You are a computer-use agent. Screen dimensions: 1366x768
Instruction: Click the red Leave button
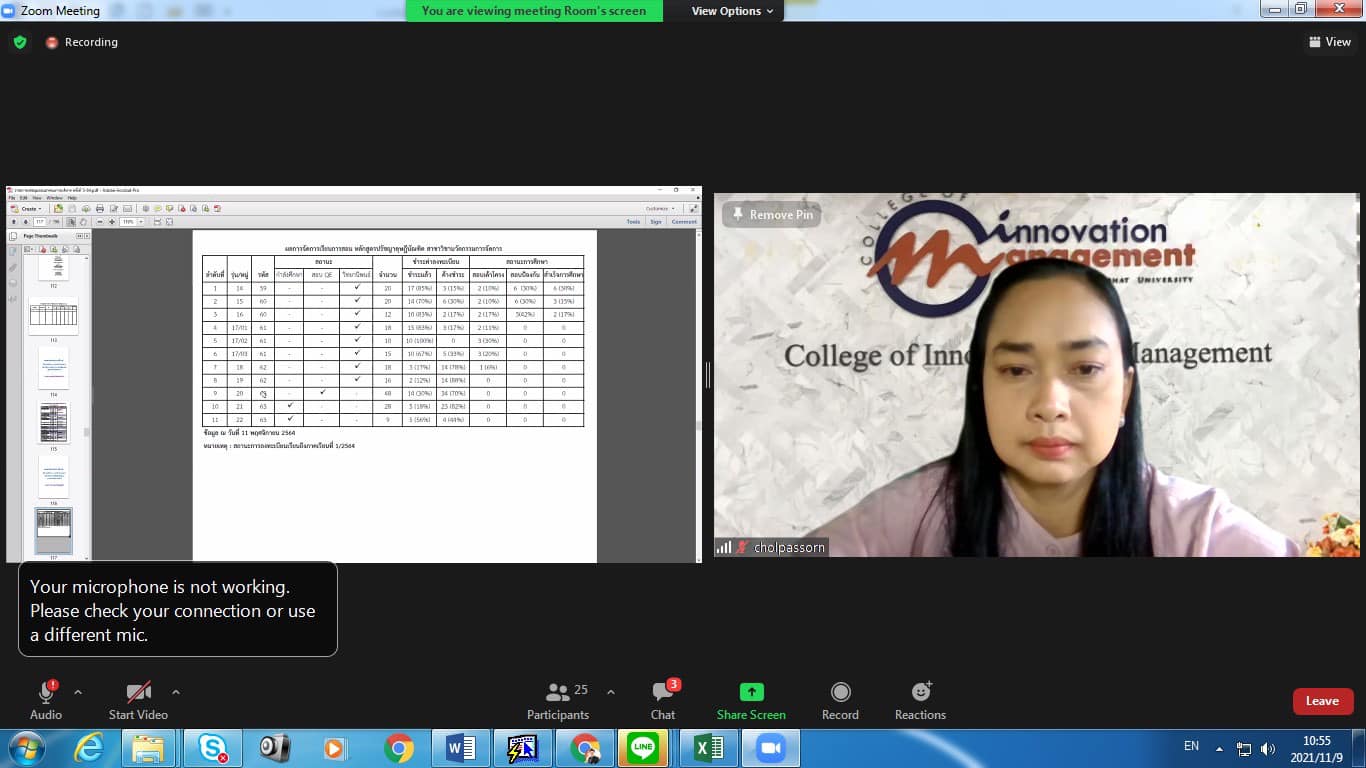tap(1322, 701)
